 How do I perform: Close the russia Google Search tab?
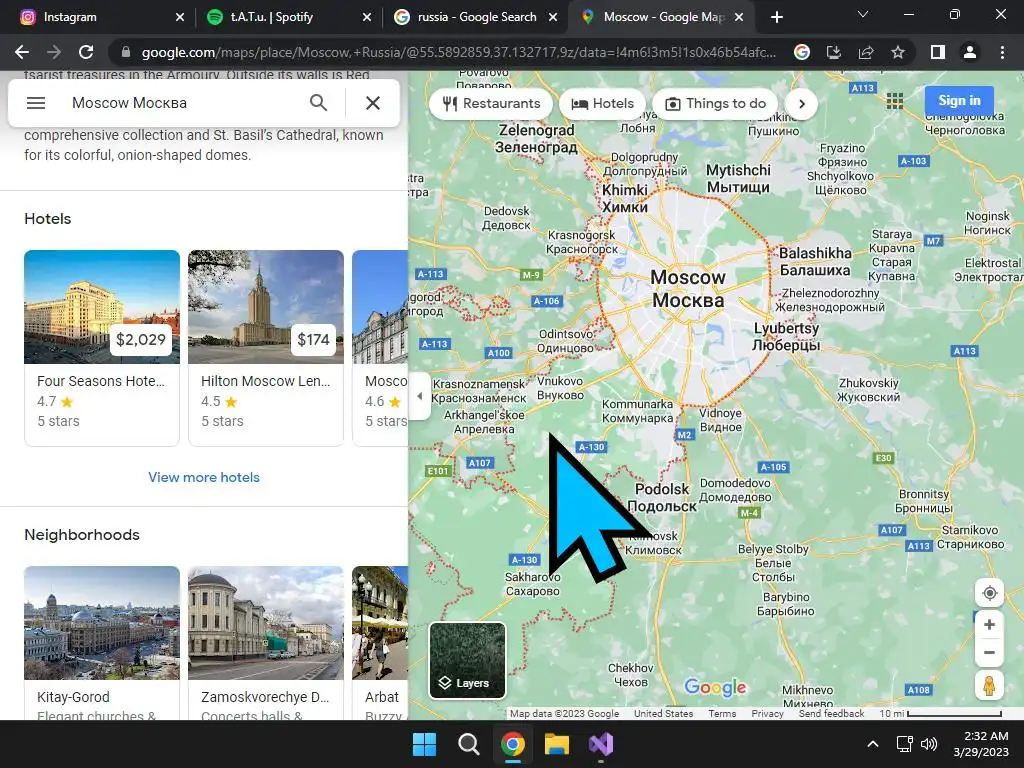point(553,17)
